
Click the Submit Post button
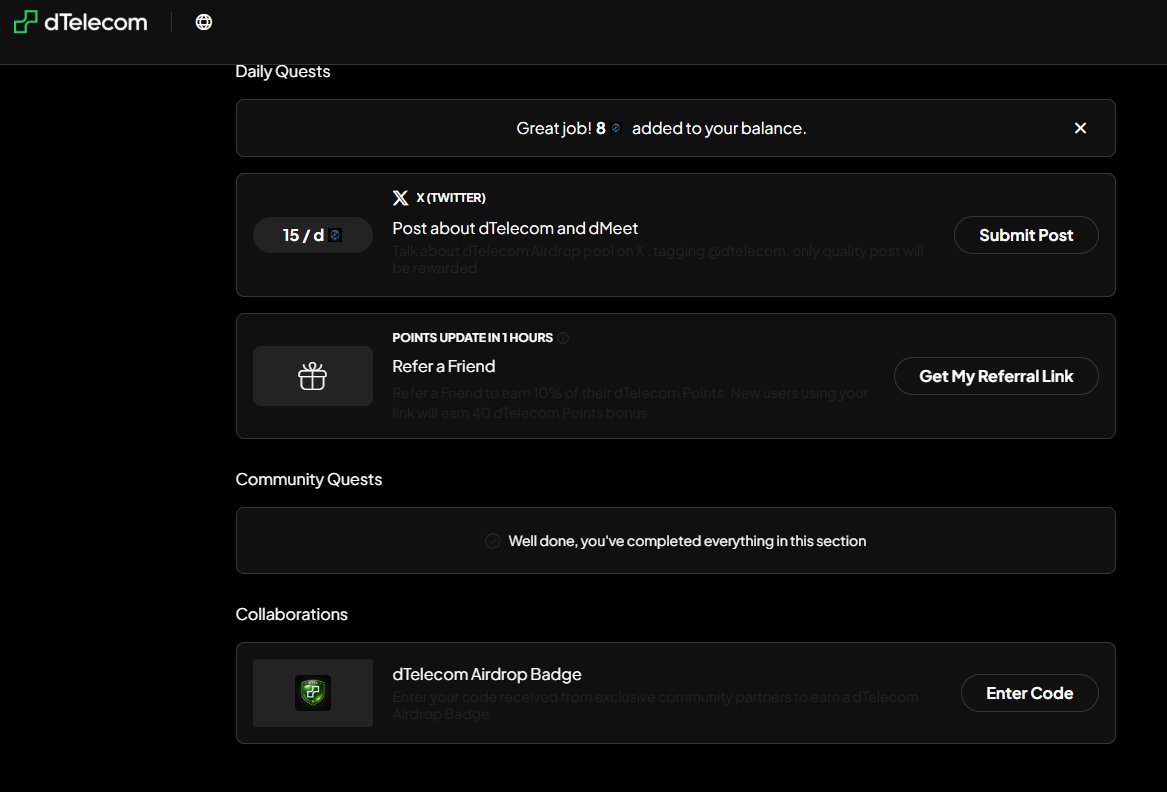[1026, 235]
